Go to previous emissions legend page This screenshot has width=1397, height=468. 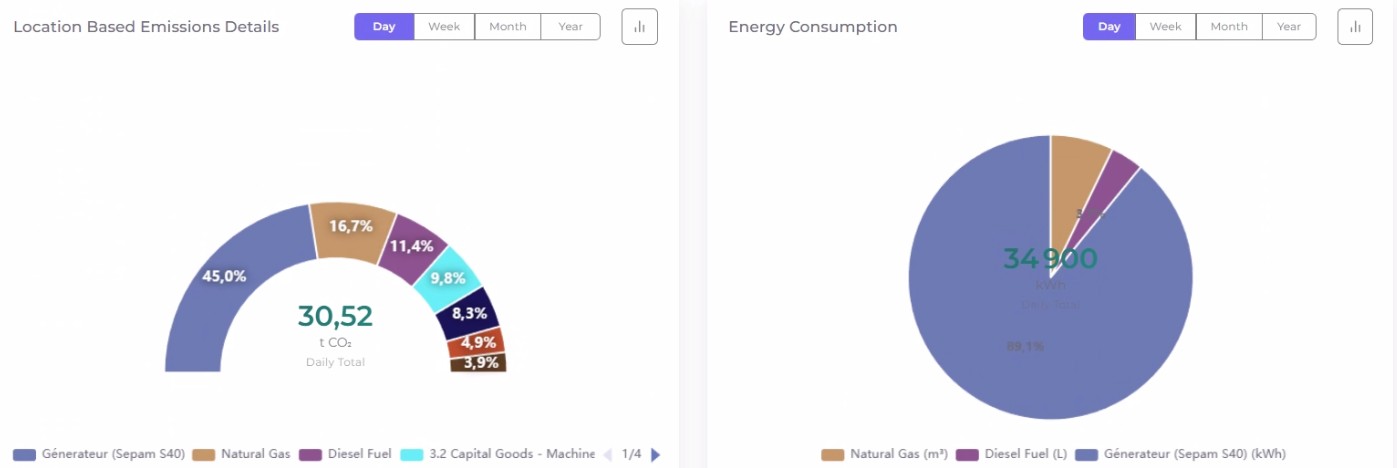tap(607, 455)
